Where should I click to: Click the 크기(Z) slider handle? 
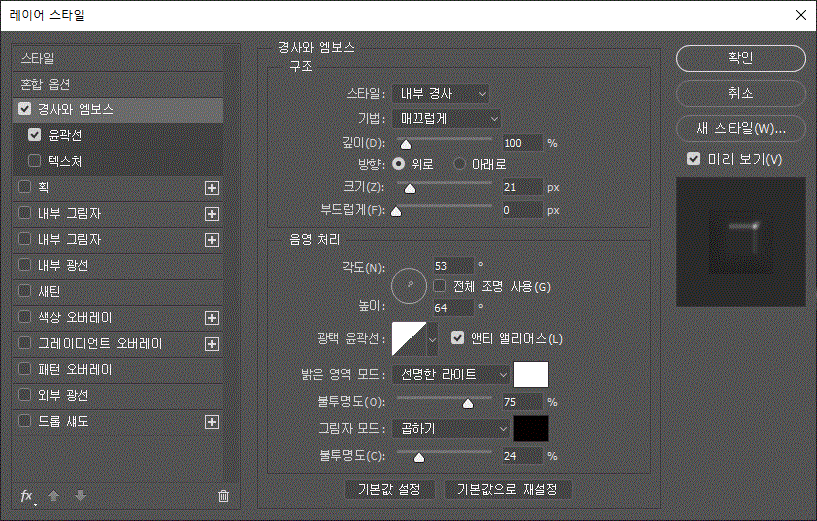[410, 188]
